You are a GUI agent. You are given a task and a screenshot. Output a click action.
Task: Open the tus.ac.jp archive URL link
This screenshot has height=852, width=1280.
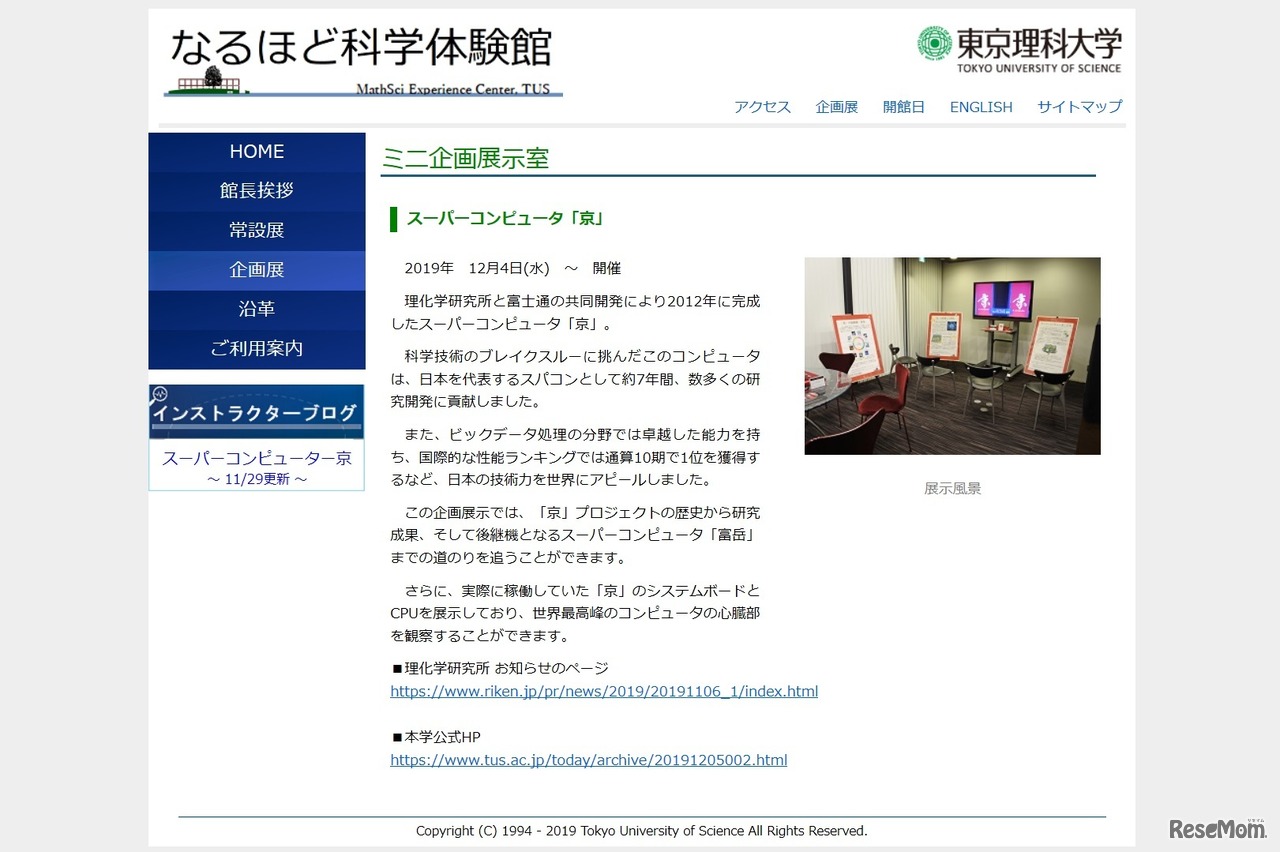[x=589, y=760]
